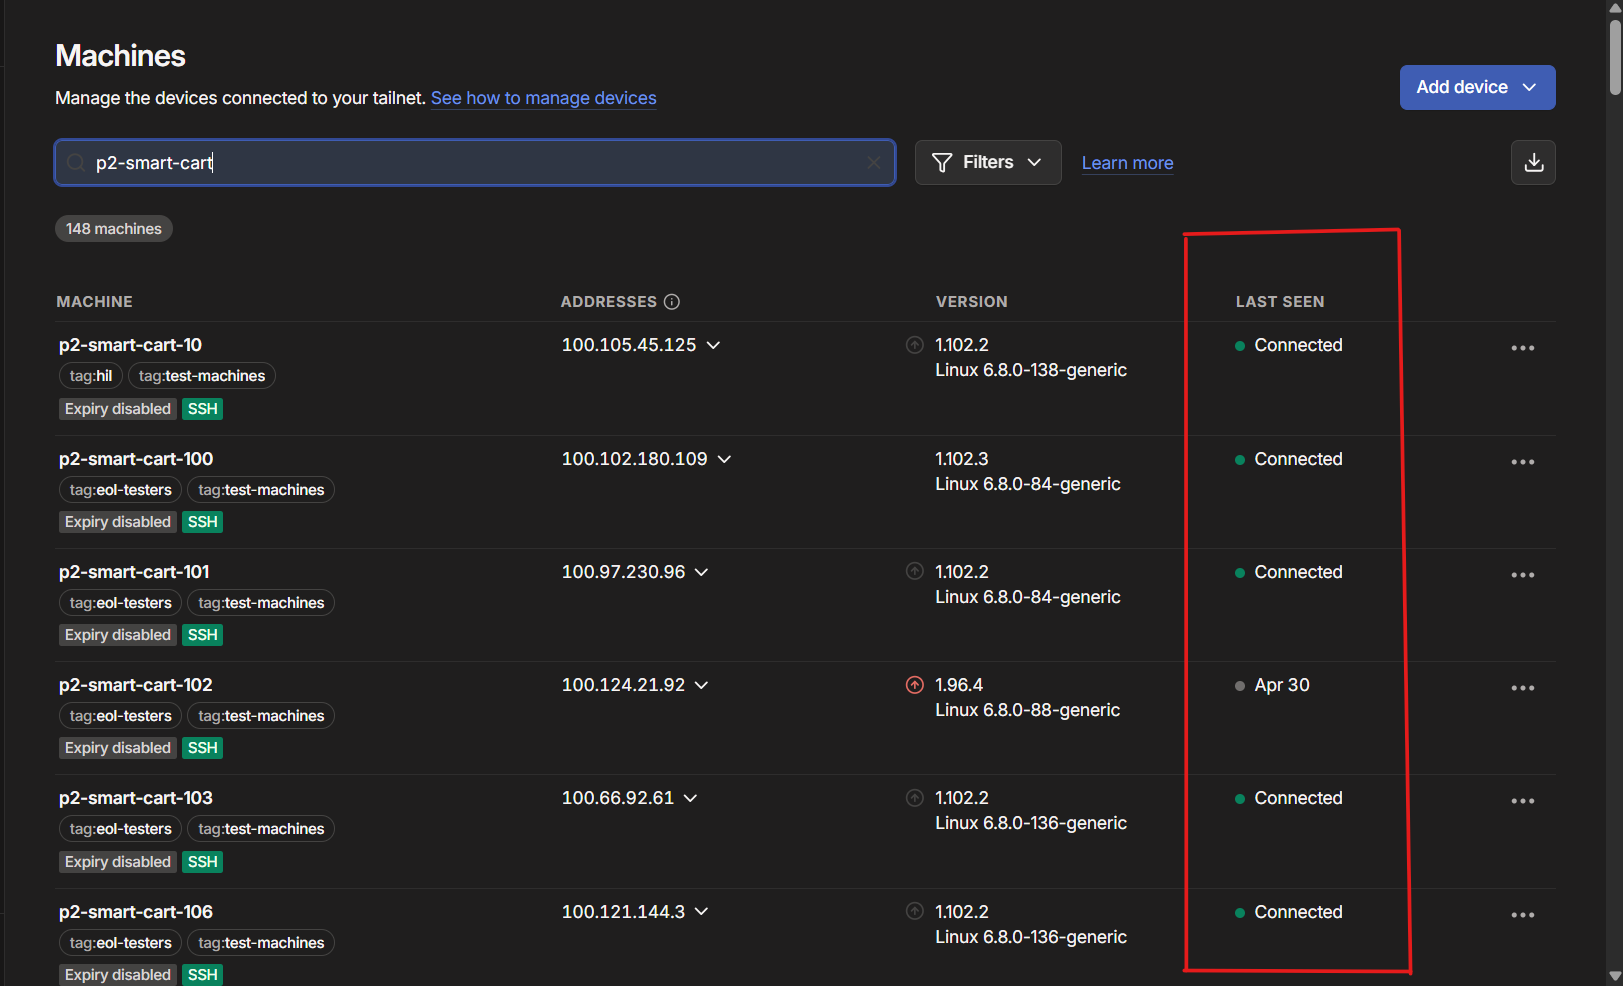Open machine p2-smart-cart-102
This screenshot has width=1623, height=986.
click(136, 685)
